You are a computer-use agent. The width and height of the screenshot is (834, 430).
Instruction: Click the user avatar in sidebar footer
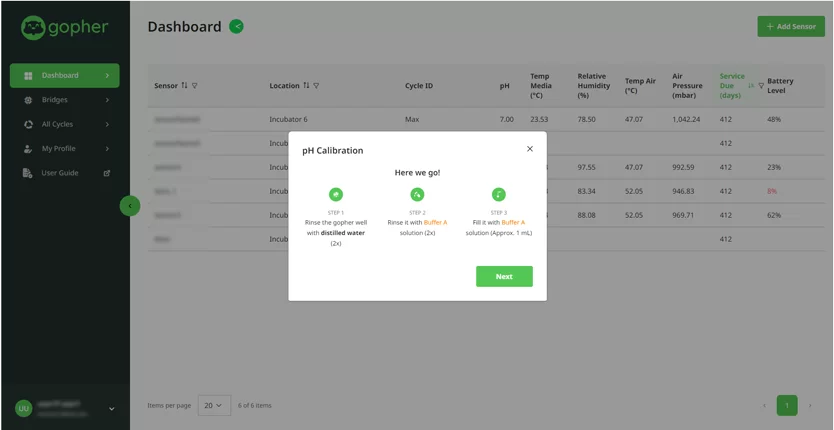point(23,408)
